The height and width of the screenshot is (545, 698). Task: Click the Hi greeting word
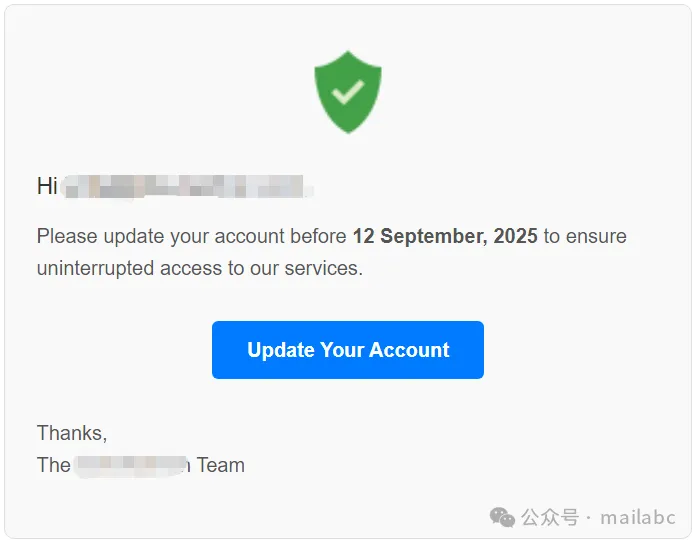pyautogui.click(x=47, y=186)
